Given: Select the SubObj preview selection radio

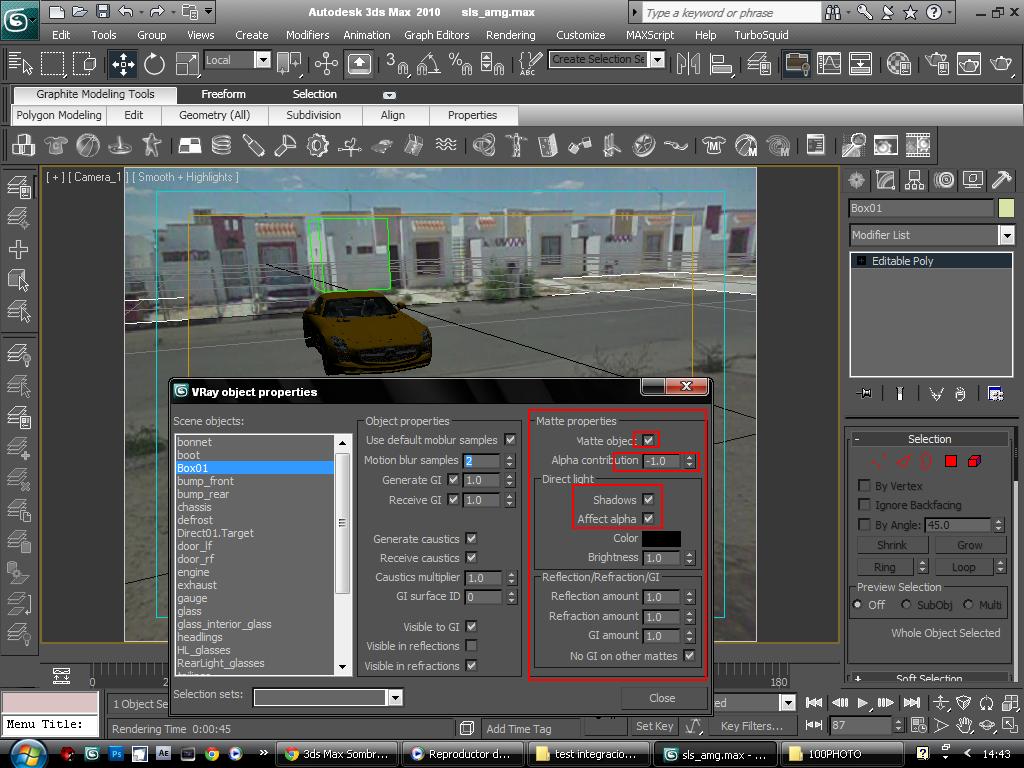Looking at the screenshot, I should pos(906,605).
